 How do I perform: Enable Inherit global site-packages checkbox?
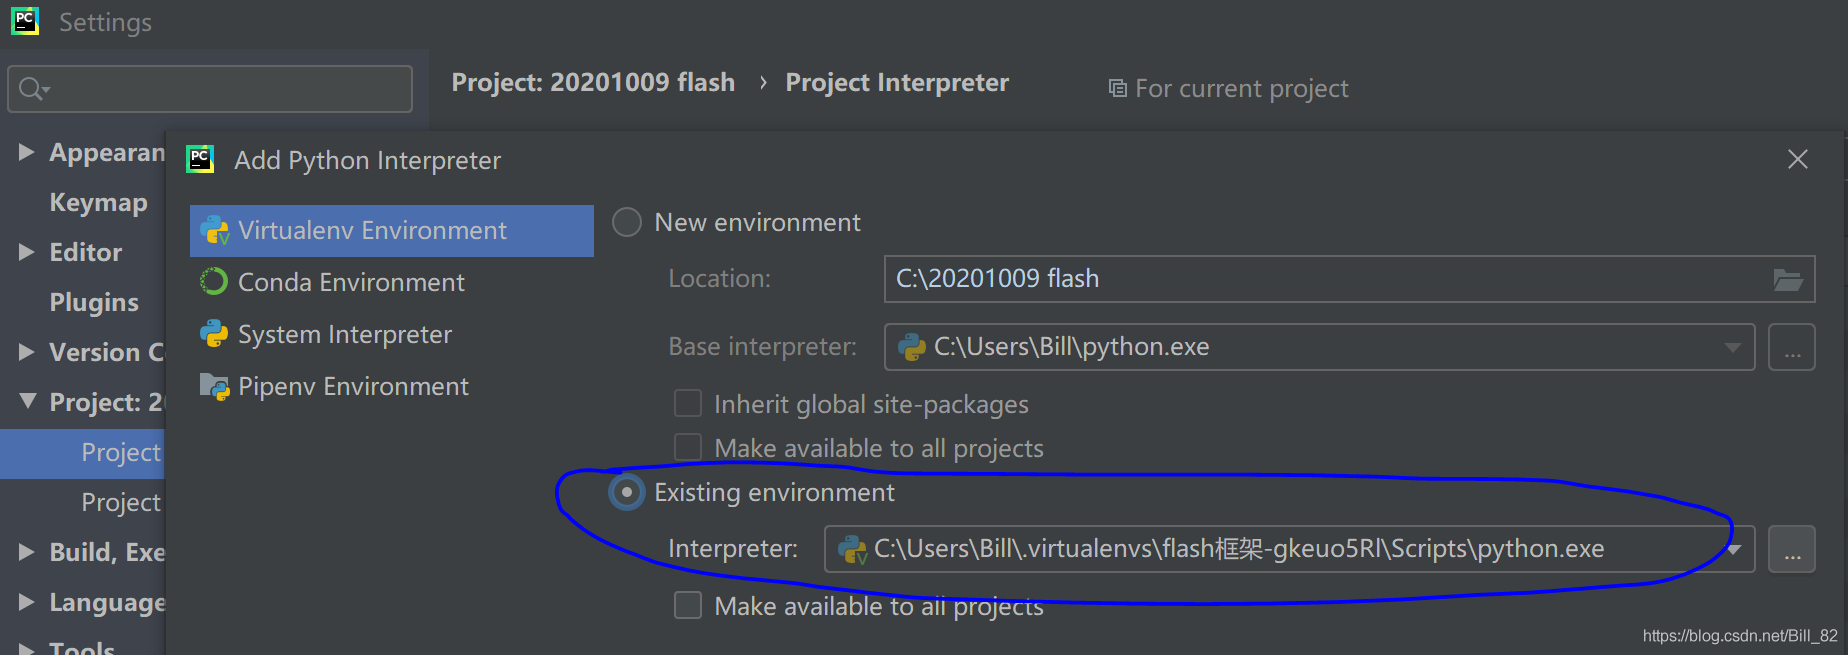688,403
